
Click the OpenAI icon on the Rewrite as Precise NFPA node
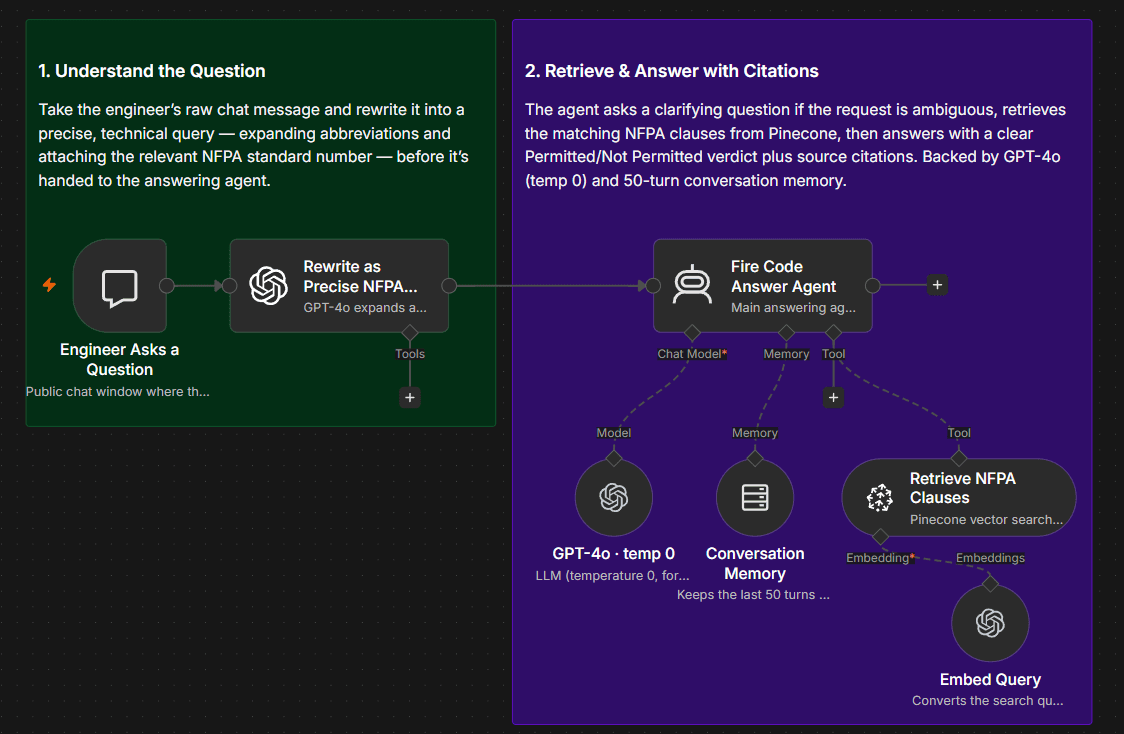click(x=269, y=285)
